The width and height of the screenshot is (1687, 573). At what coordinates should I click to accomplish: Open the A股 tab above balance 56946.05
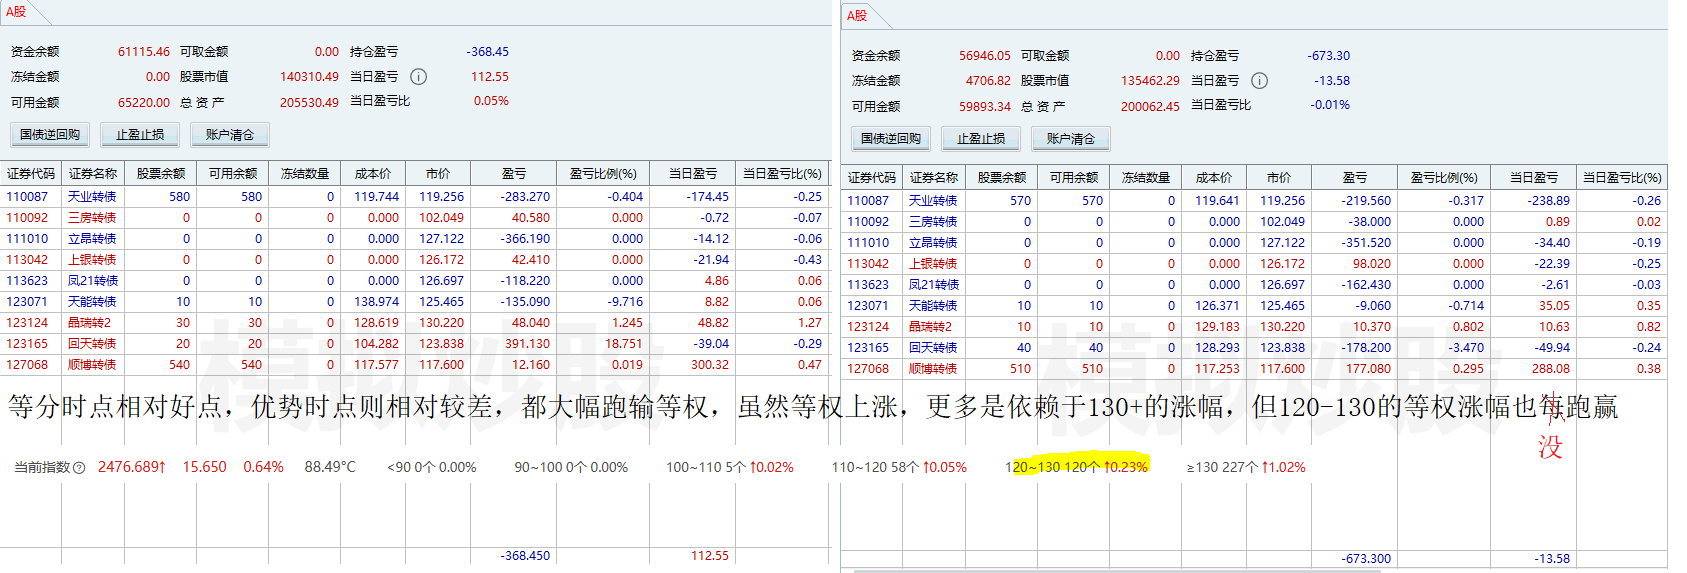[857, 16]
